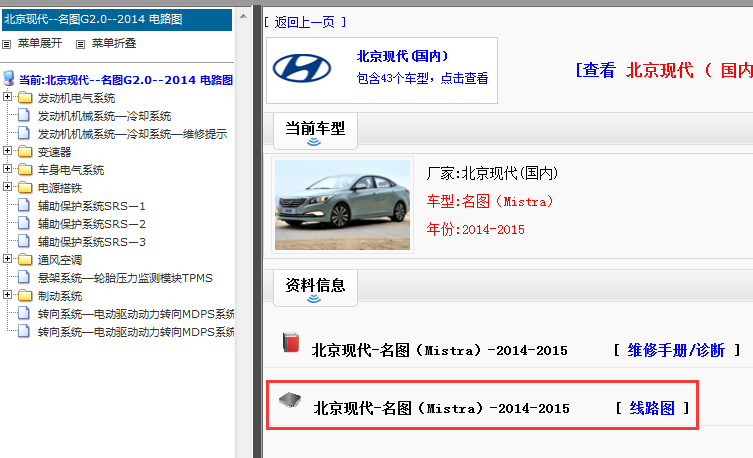753x458 pixels.
Task: Click the left panel scroll-up arrow
Action: 243,16
